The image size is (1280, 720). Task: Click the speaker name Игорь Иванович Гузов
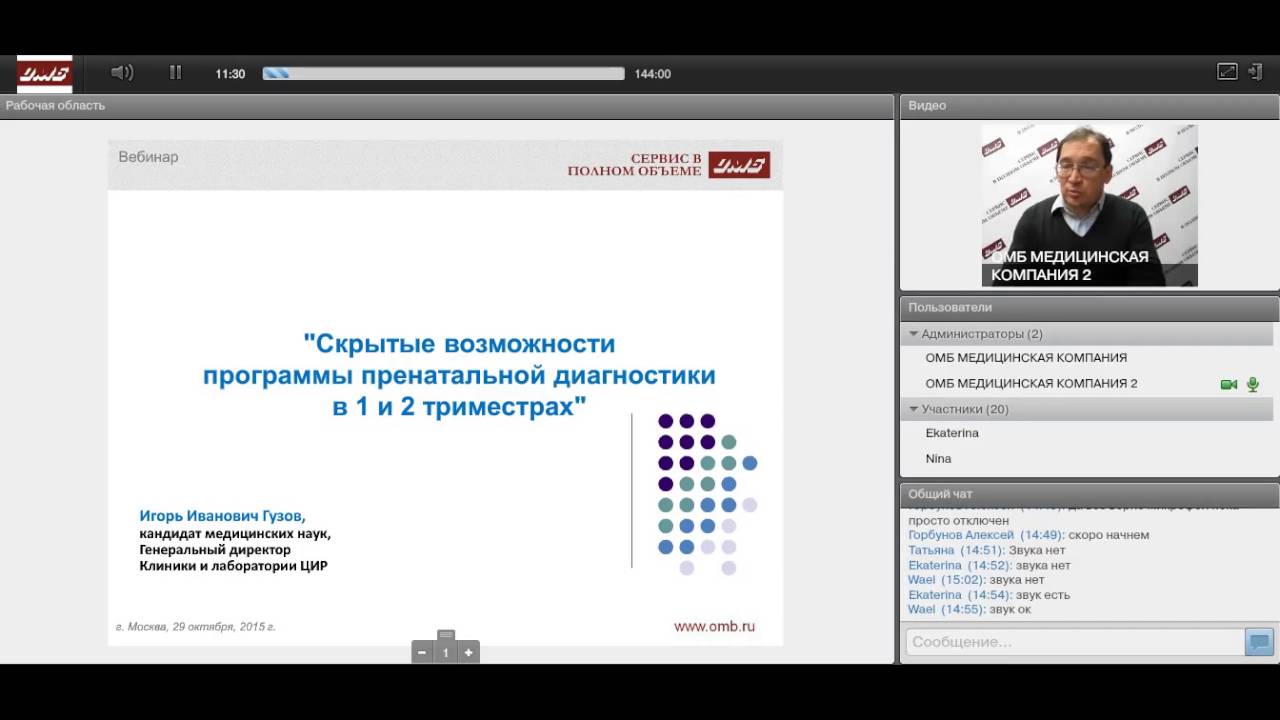click(222, 516)
